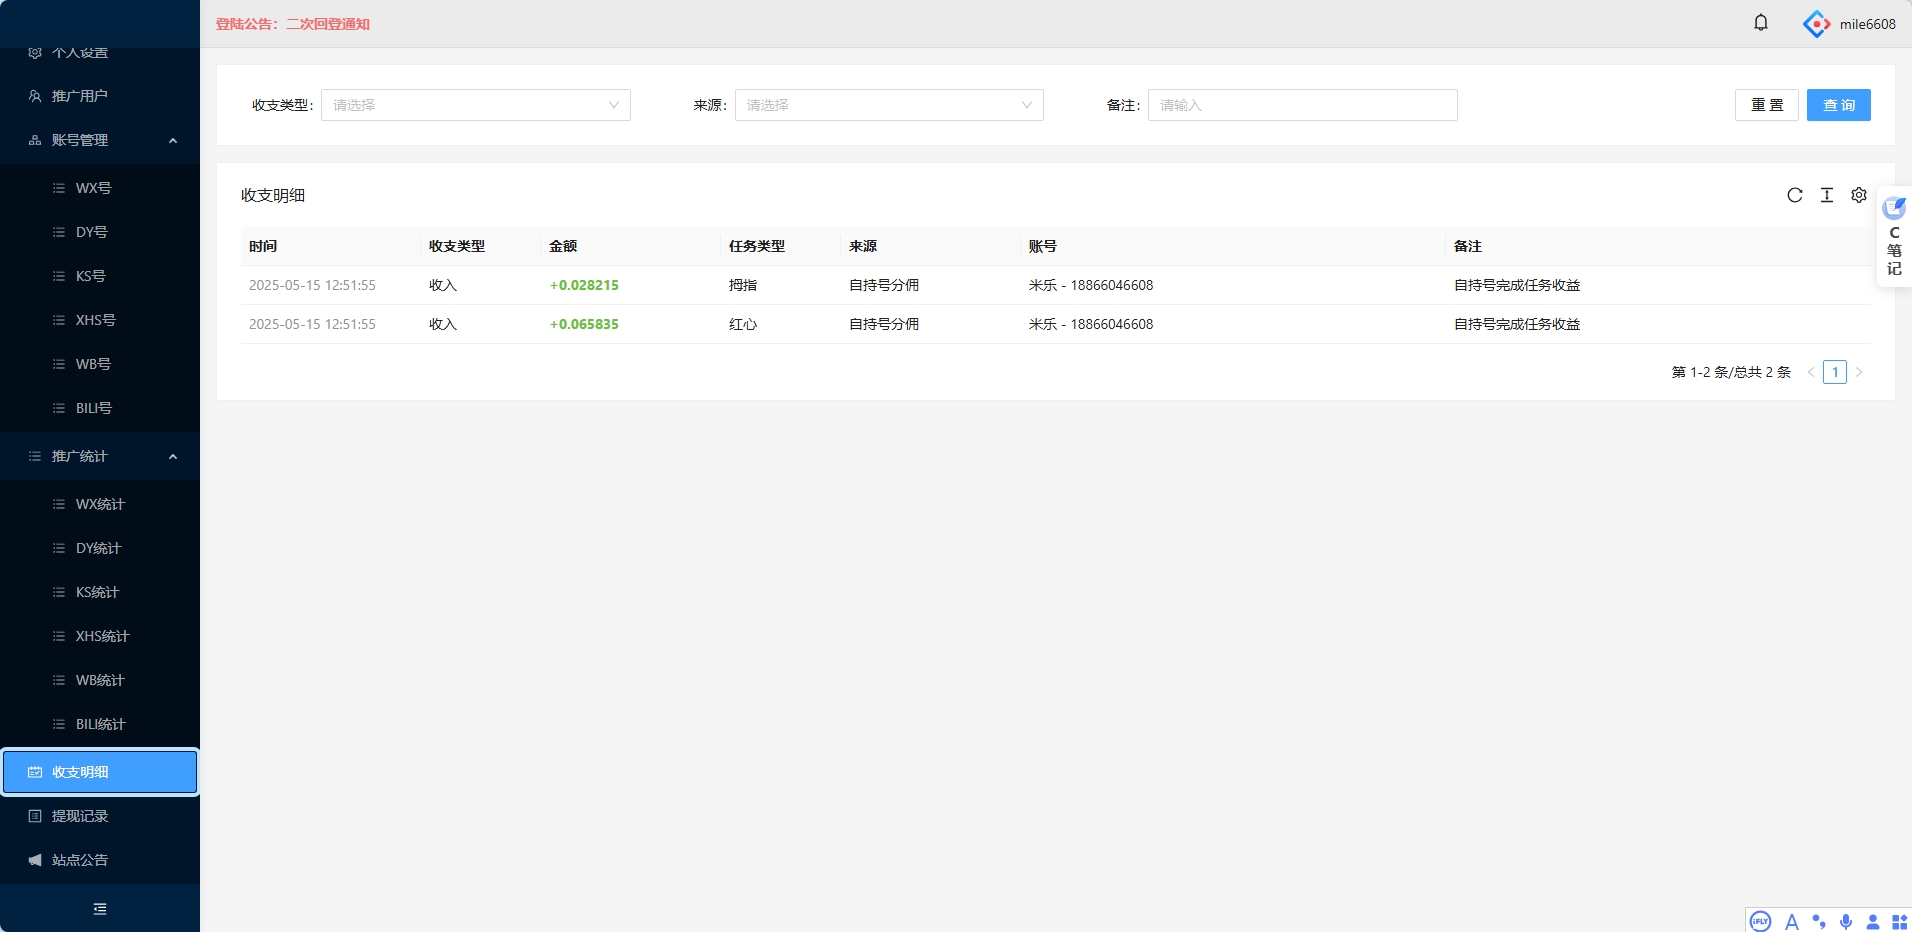The width and height of the screenshot is (1912, 932).
Task: Collapse sidebar with bottom menu icon
Action: (100, 909)
